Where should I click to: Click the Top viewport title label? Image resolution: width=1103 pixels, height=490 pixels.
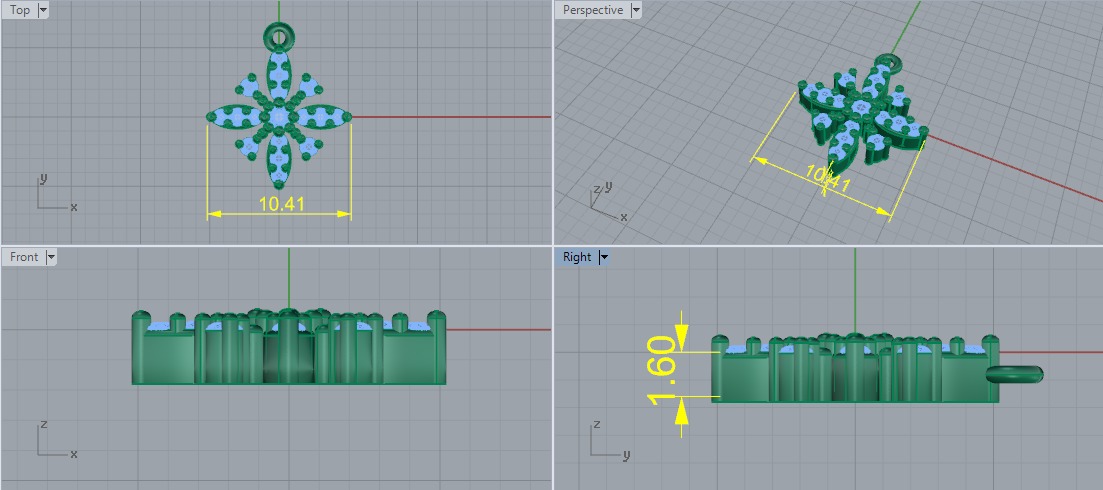[x=20, y=10]
